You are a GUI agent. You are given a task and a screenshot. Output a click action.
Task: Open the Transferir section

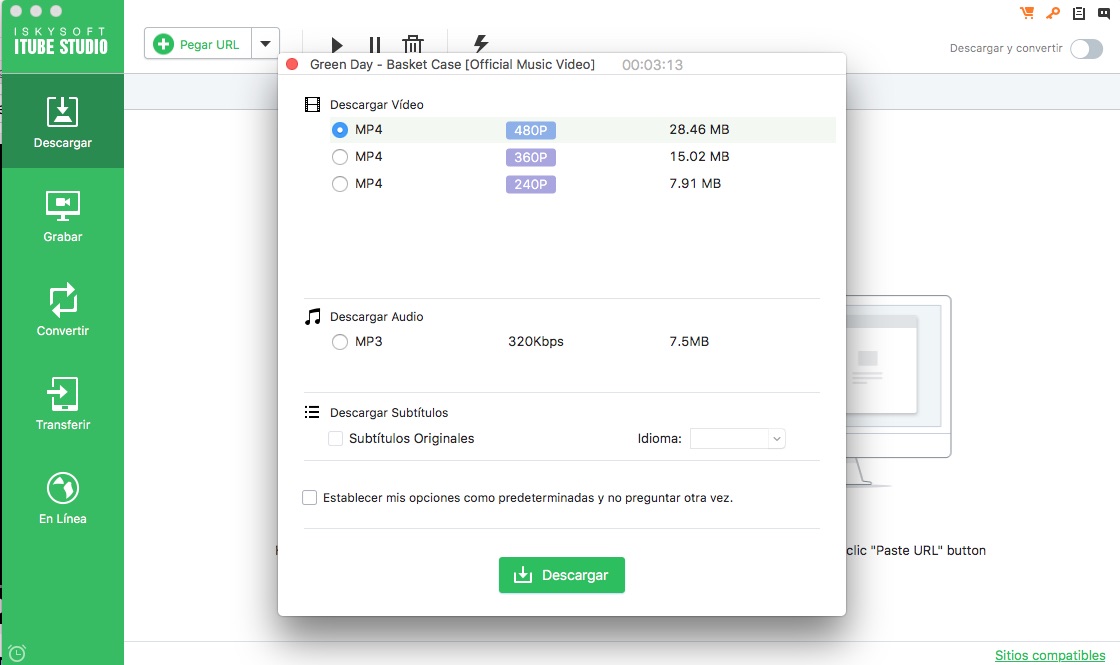point(62,404)
